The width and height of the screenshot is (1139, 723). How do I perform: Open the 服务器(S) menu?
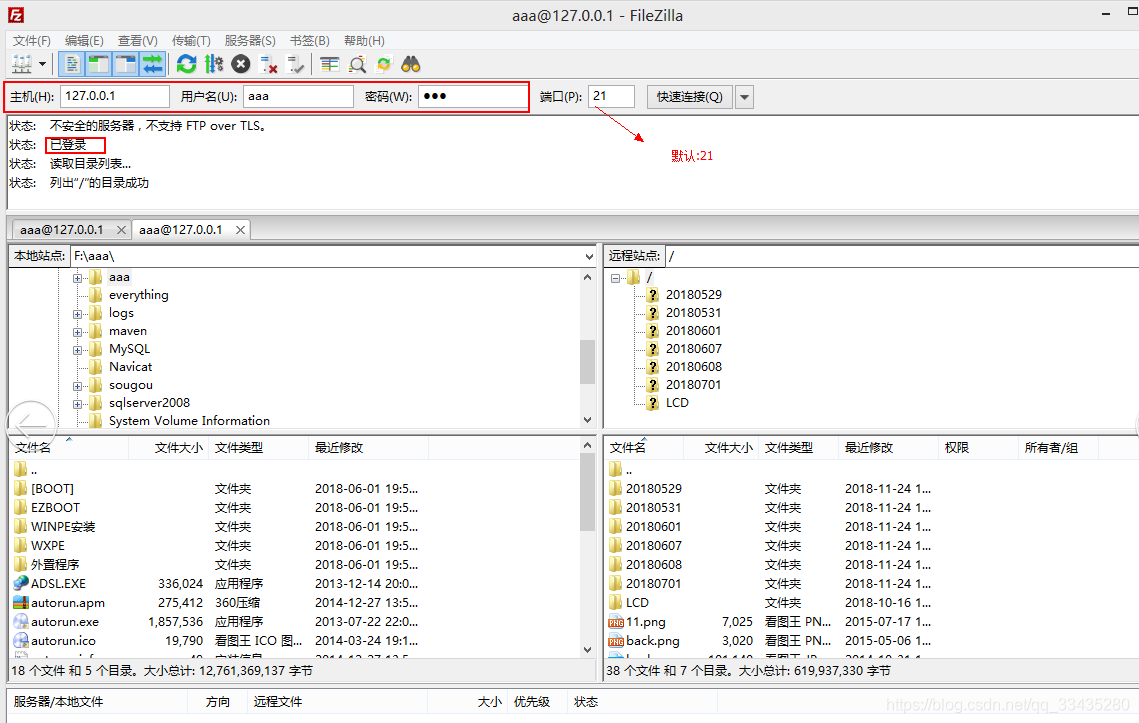click(x=250, y=41)
